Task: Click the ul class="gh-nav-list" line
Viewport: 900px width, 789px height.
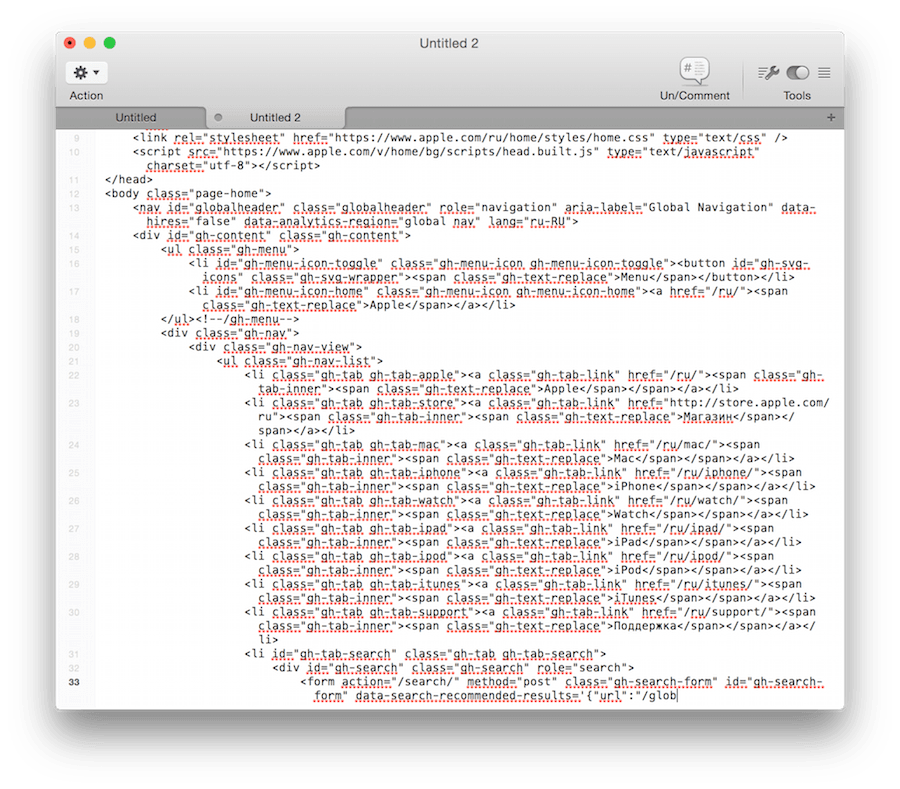Action: click(x=300, y=361)
